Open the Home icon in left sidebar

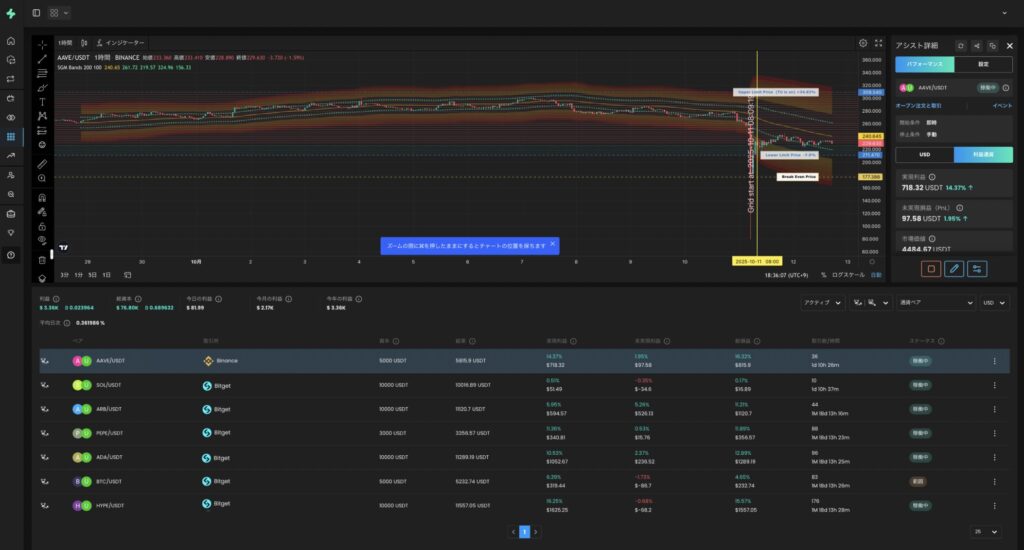(11, 41)
